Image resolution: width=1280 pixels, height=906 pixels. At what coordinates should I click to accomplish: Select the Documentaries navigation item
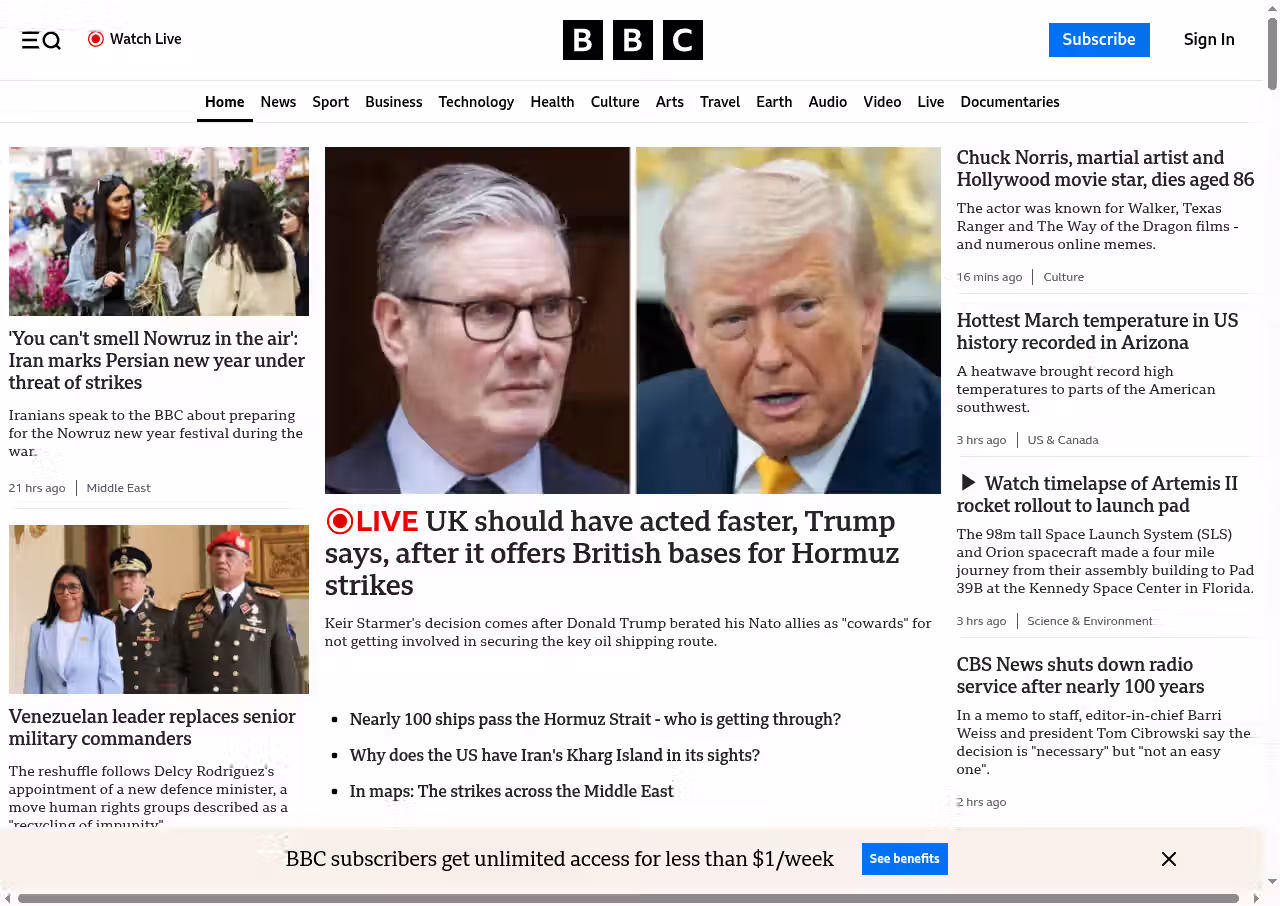(1010, 102)
